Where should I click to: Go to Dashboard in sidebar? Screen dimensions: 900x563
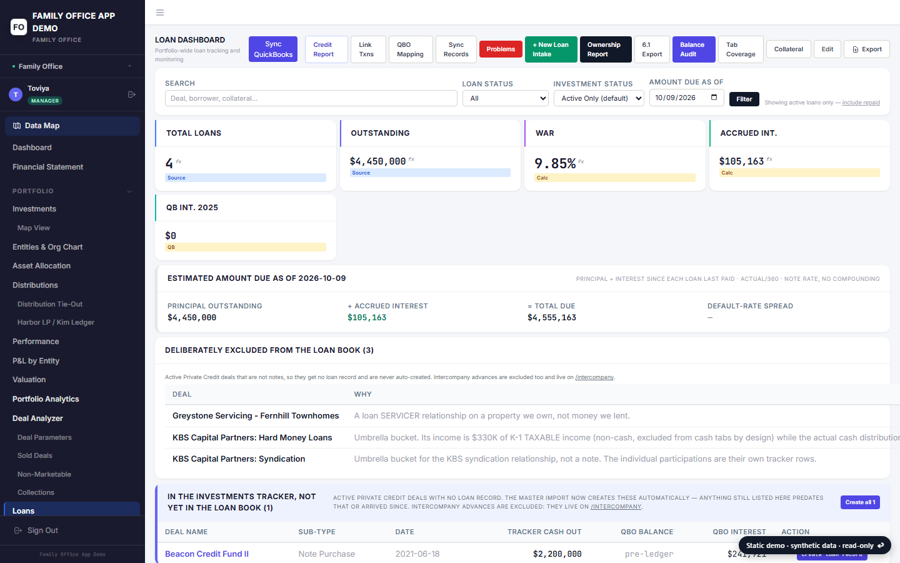pos(32,147)
